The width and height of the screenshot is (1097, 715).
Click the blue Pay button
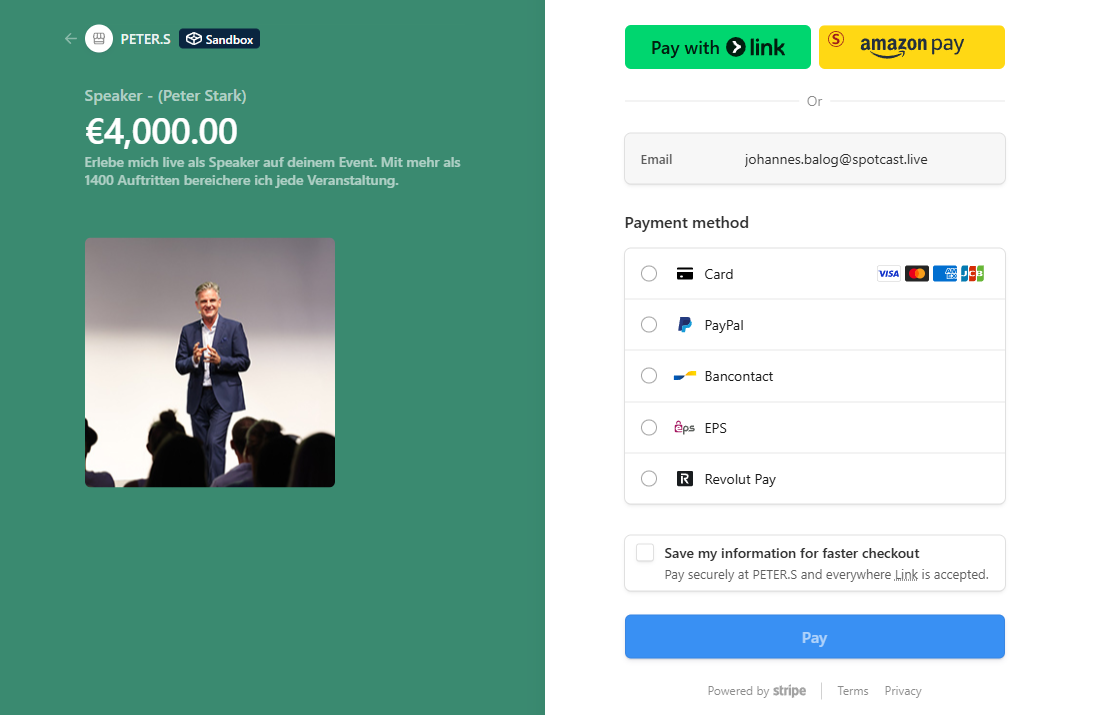(x=814, y=636)
